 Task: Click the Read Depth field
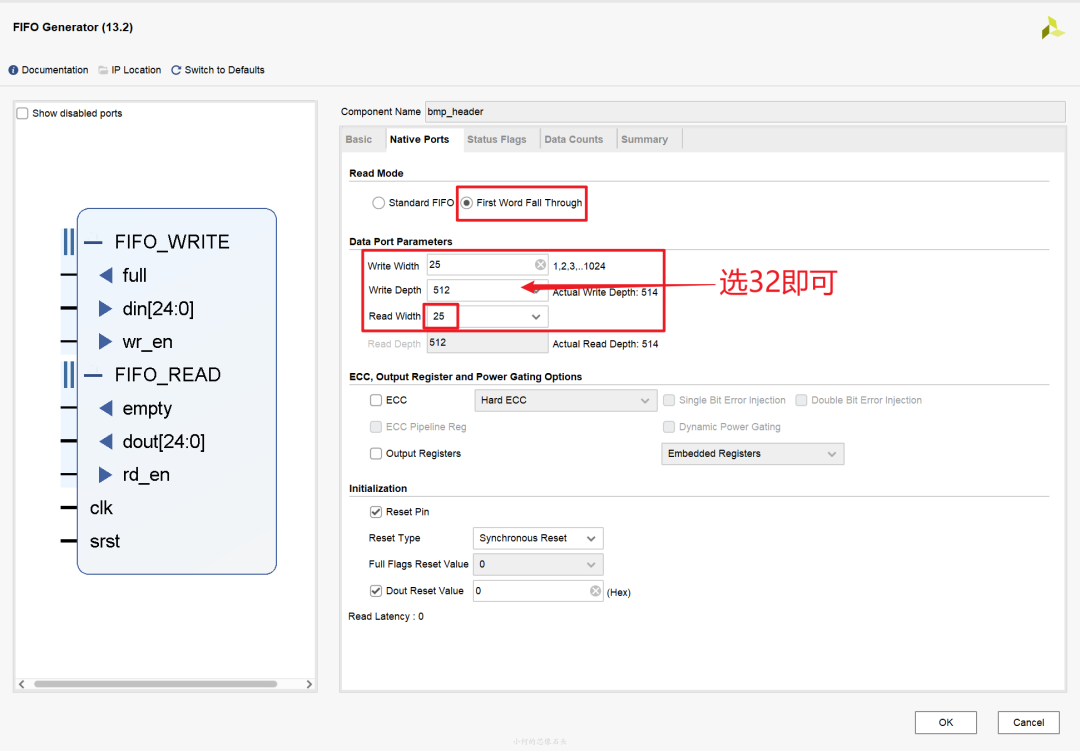click(x=487, y=343)
